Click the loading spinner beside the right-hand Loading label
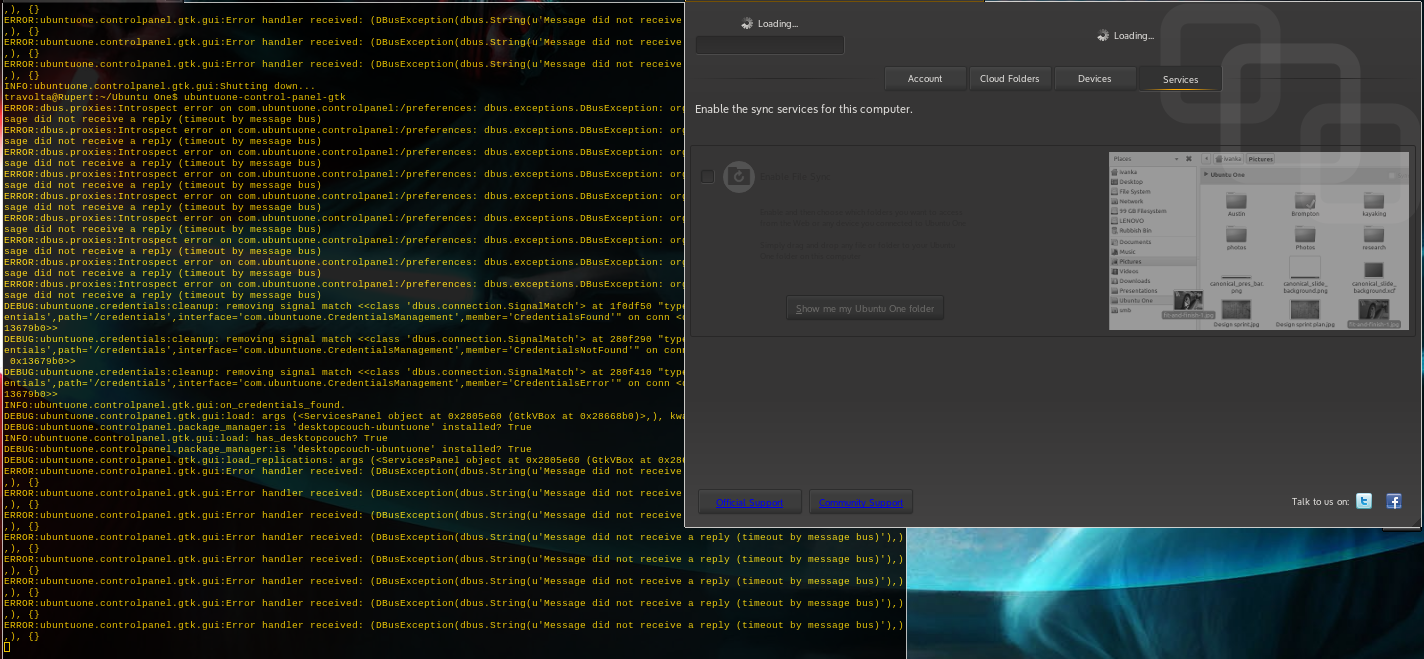1424x659 pixels. coord(1103,35)
